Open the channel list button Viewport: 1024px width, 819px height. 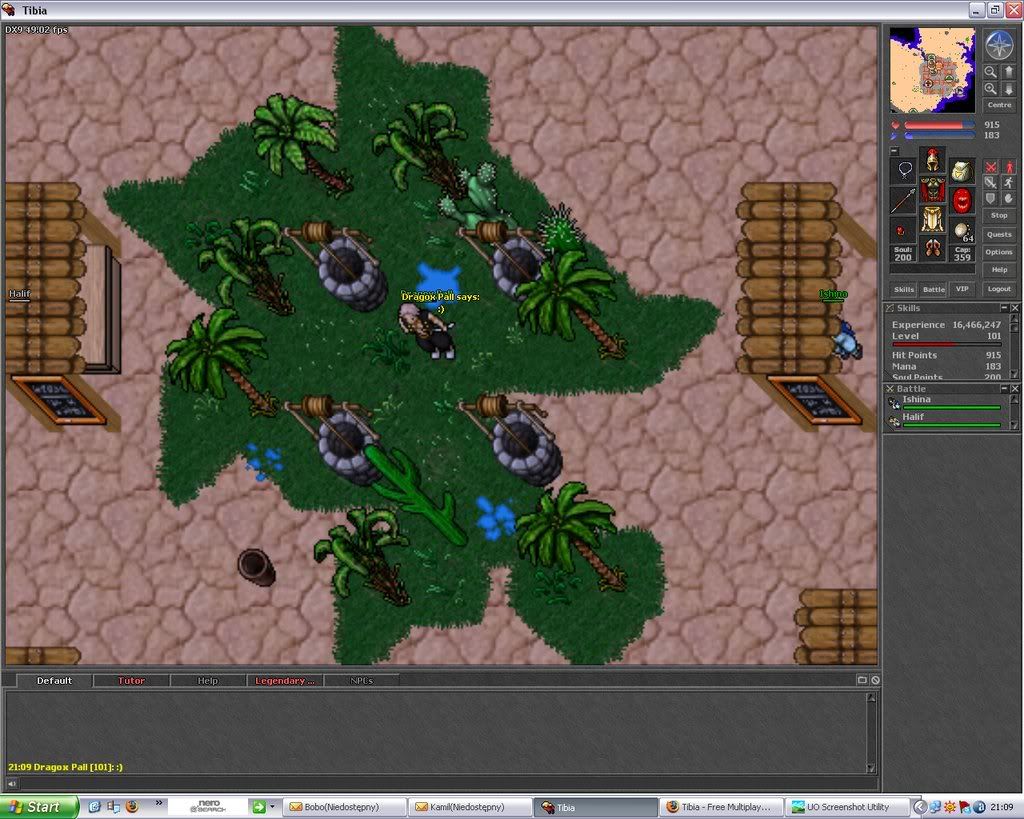862,680
